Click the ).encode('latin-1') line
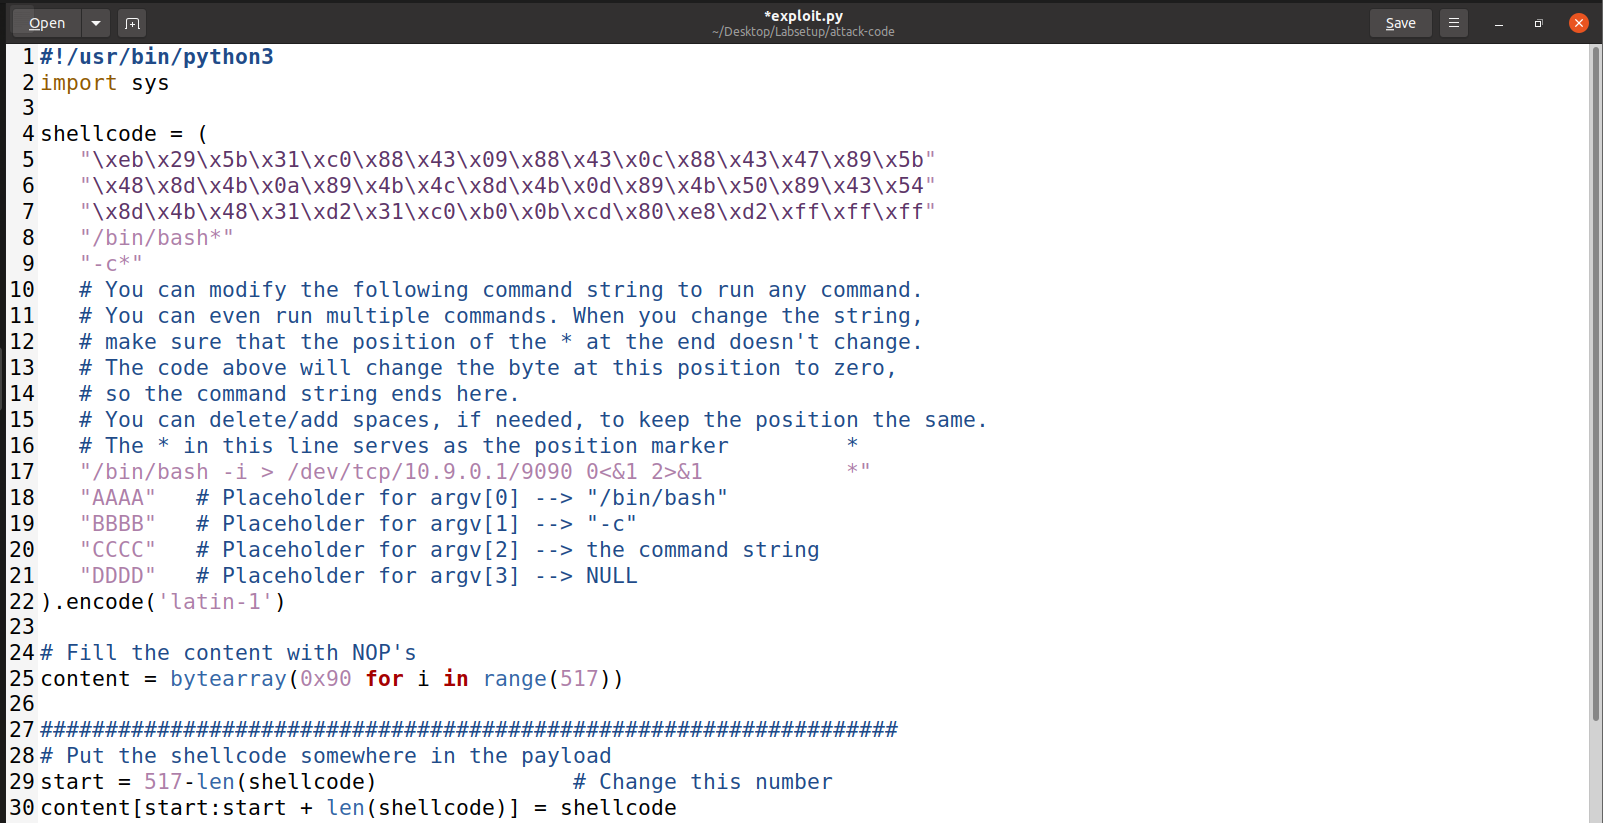The image size is (1603, 823). [163, 602]
